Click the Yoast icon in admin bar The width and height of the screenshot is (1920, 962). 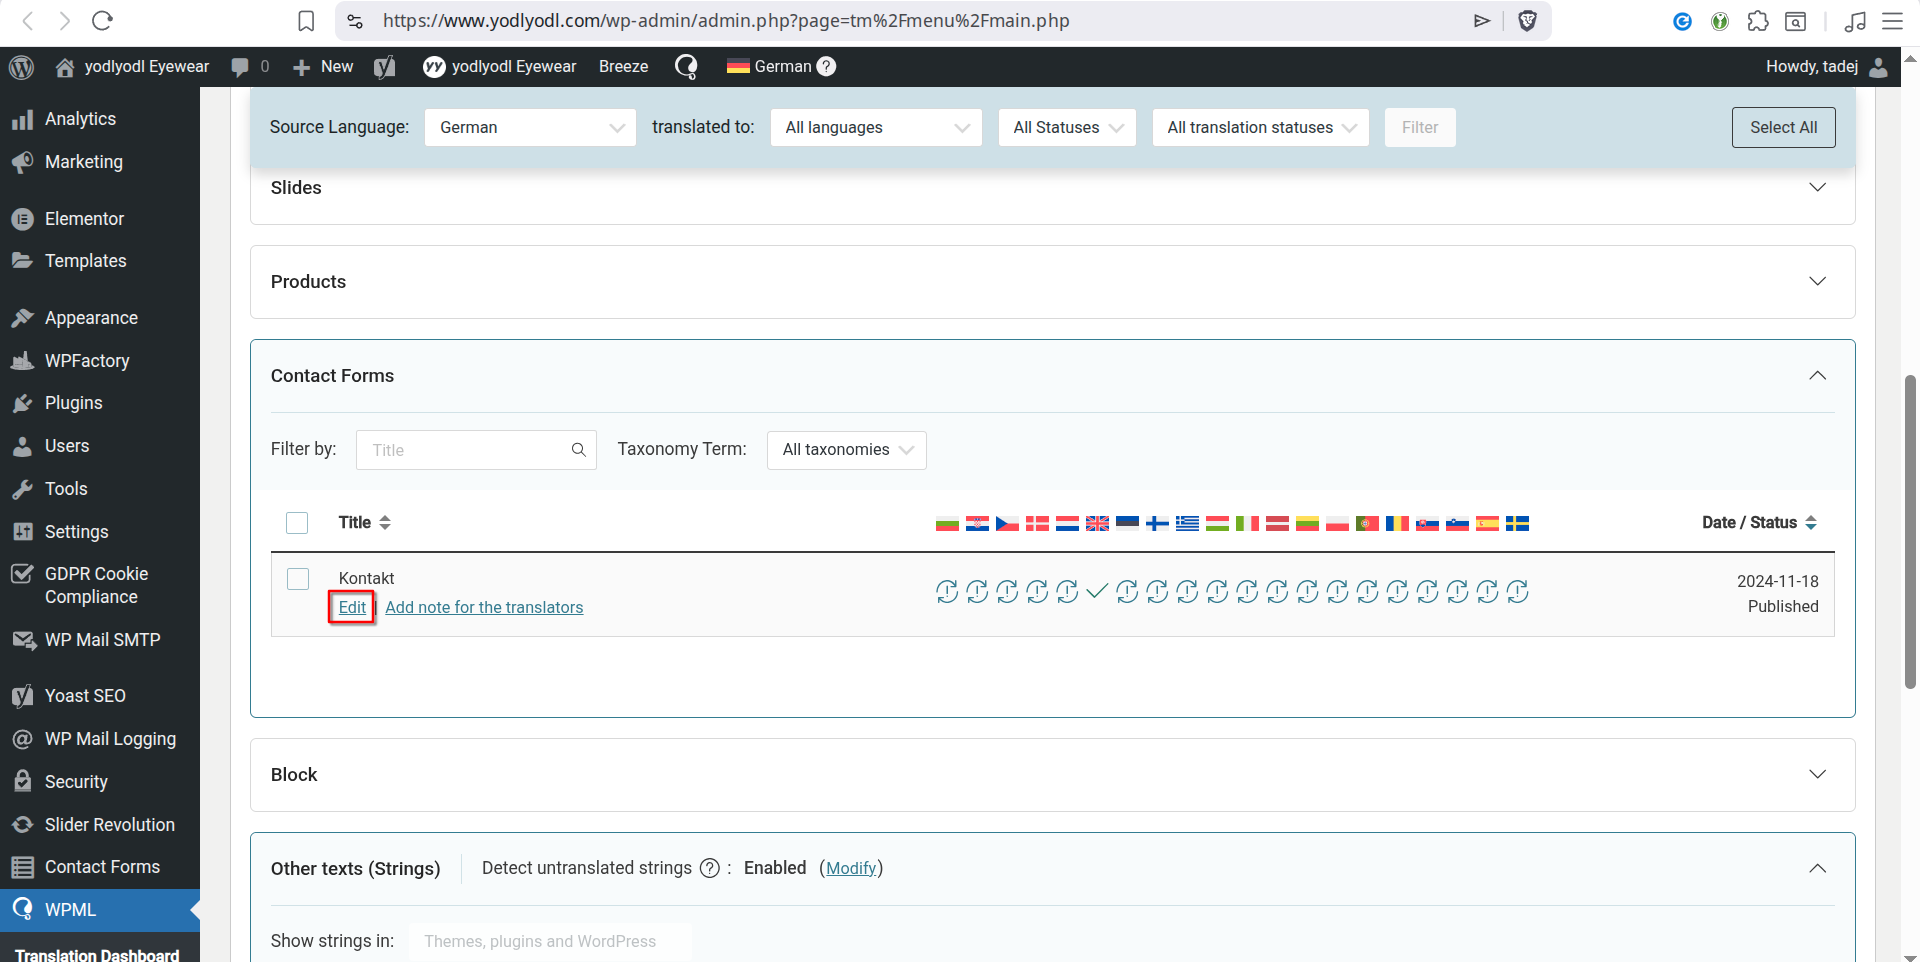(x=385, y=67)
